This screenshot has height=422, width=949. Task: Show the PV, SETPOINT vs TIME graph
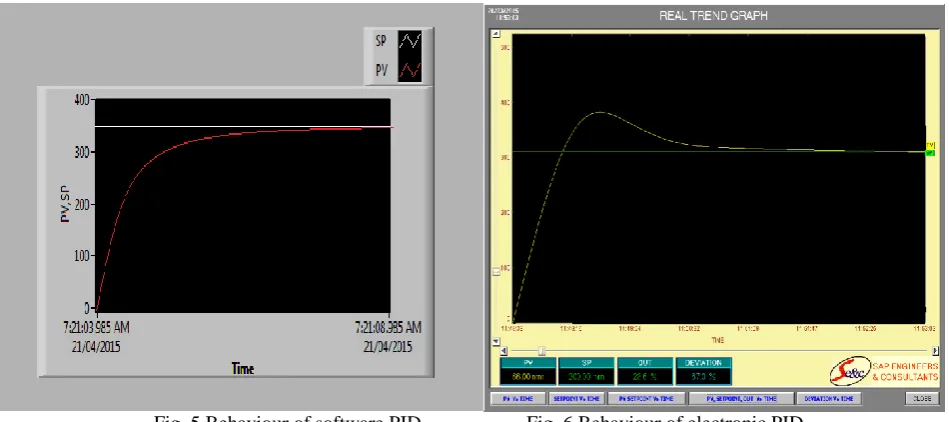pyautogui.click(x=646, y=399)
